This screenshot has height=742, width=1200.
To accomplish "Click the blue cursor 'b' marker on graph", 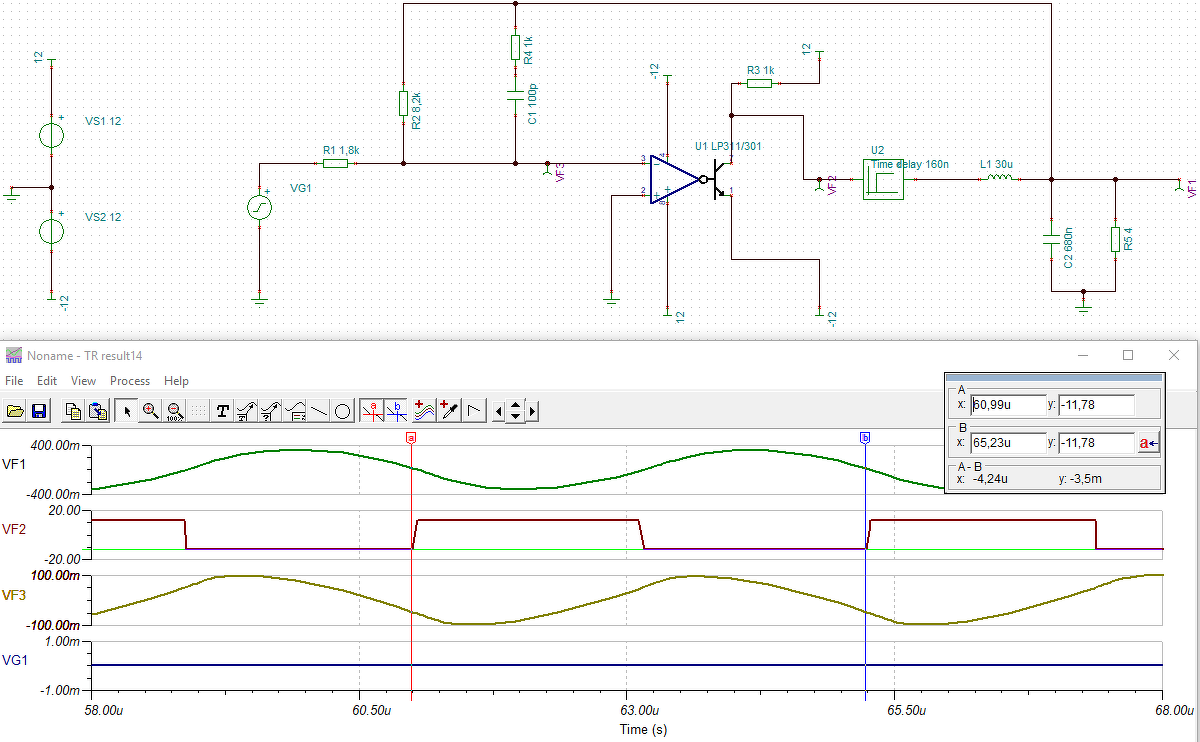I will 865,438.
